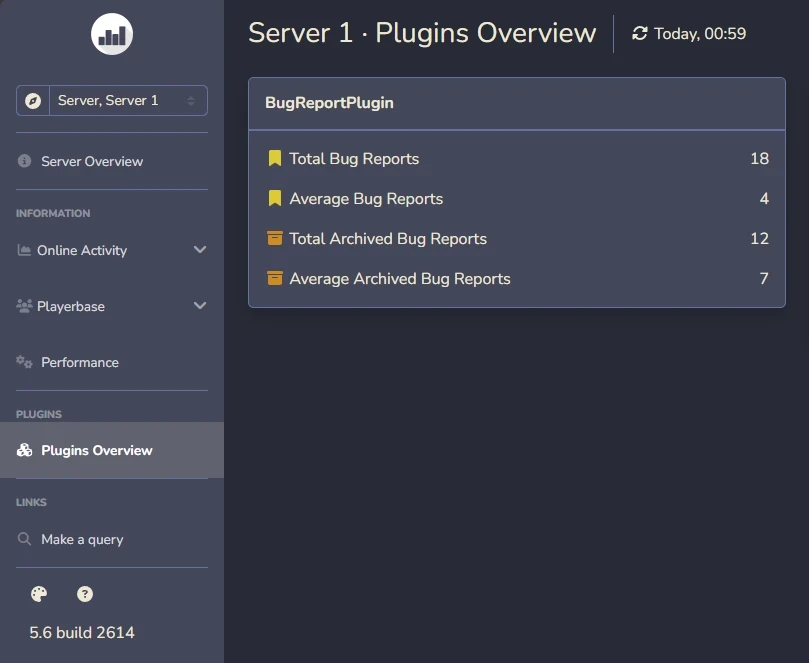This screenshot has width=809, height=663.
Task: Click the plugins icon beside Plugins Overview
Action: 24,450
